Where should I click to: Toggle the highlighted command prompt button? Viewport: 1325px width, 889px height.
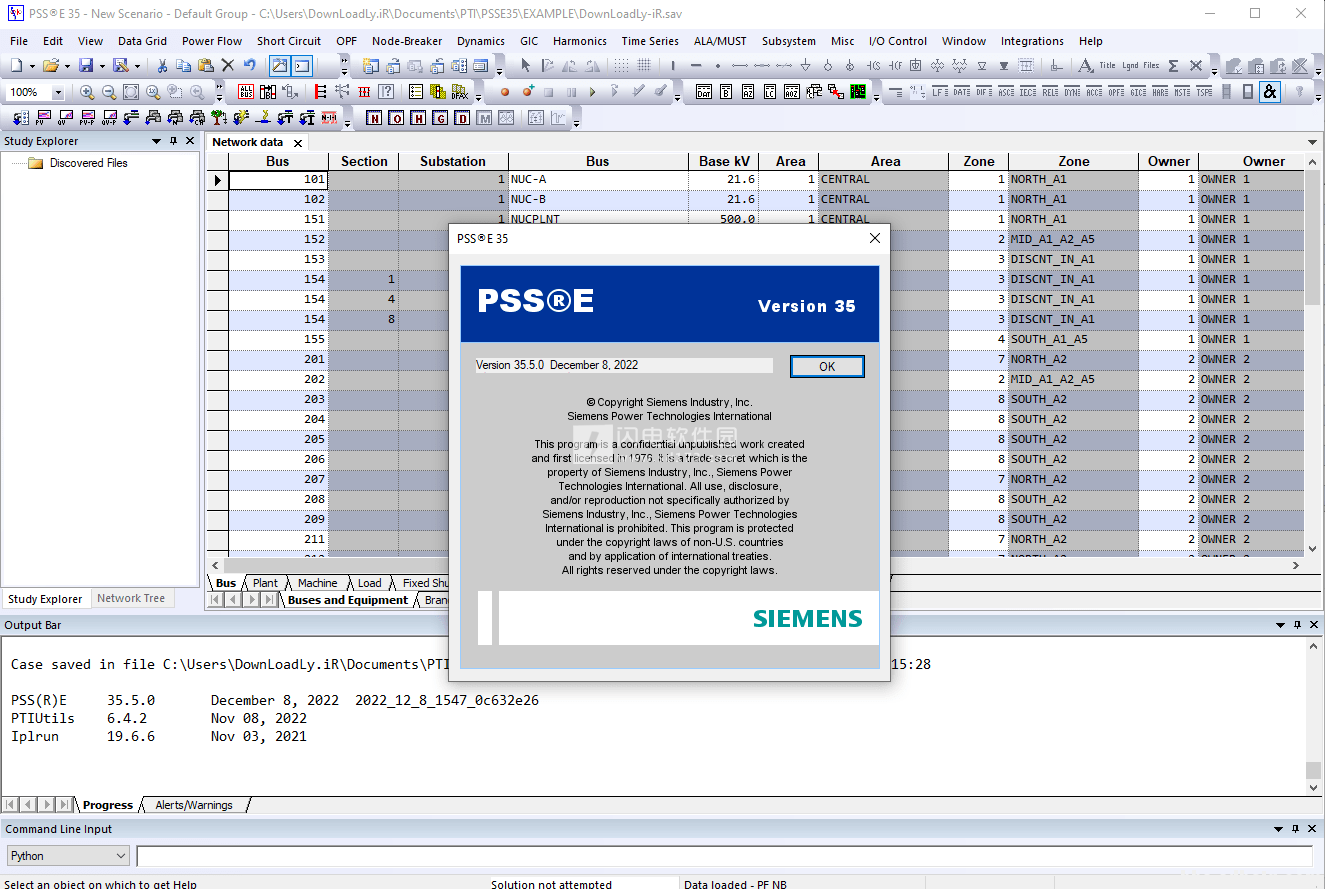click(x=301, y=66)
